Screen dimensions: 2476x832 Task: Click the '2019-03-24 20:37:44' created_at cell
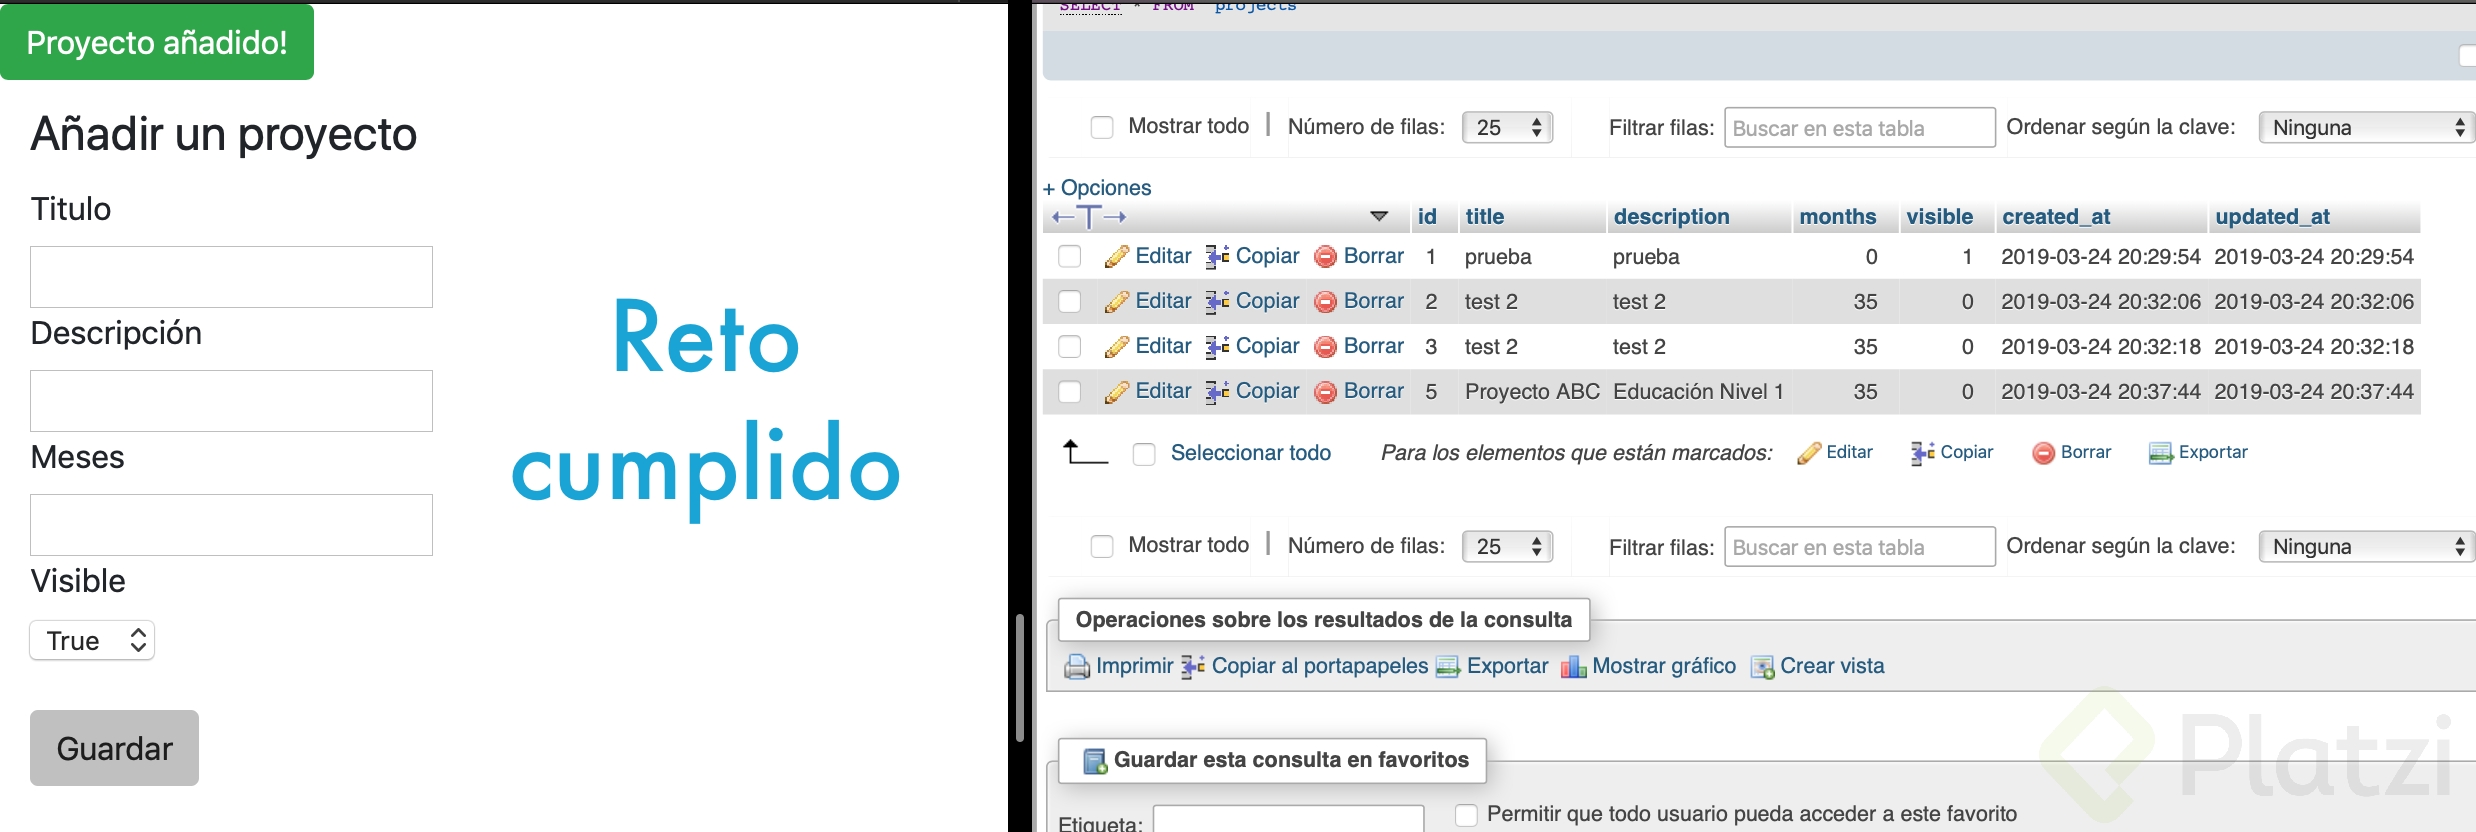pos(2101,392)
